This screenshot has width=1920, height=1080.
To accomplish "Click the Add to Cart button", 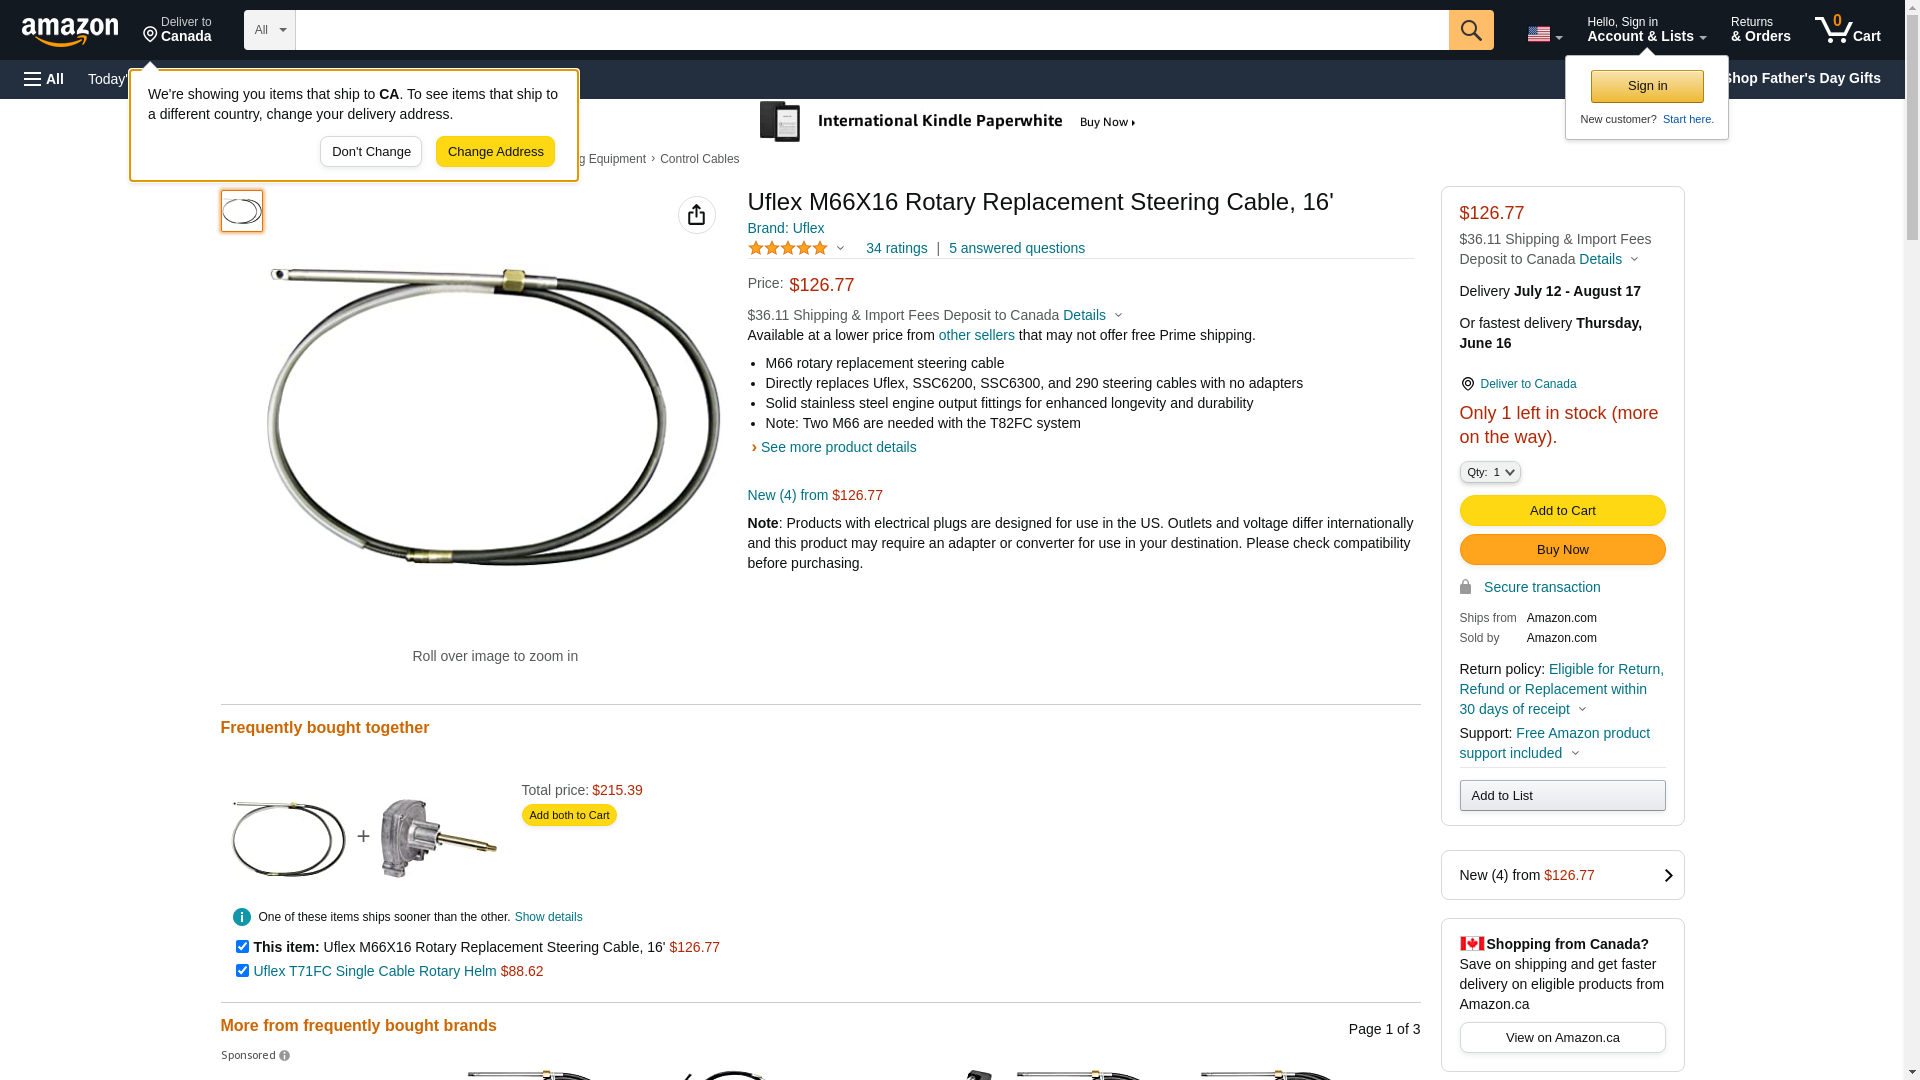I will pos(1562,511).
